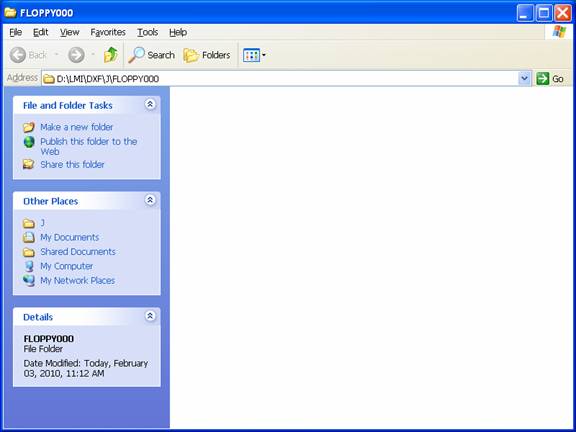Open the Help menu

coord(178,32)
